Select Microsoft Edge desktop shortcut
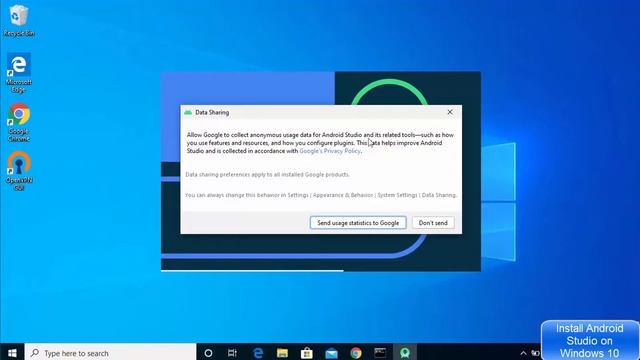Viewport: 640px width, 360px height. (x=18, y=73)
